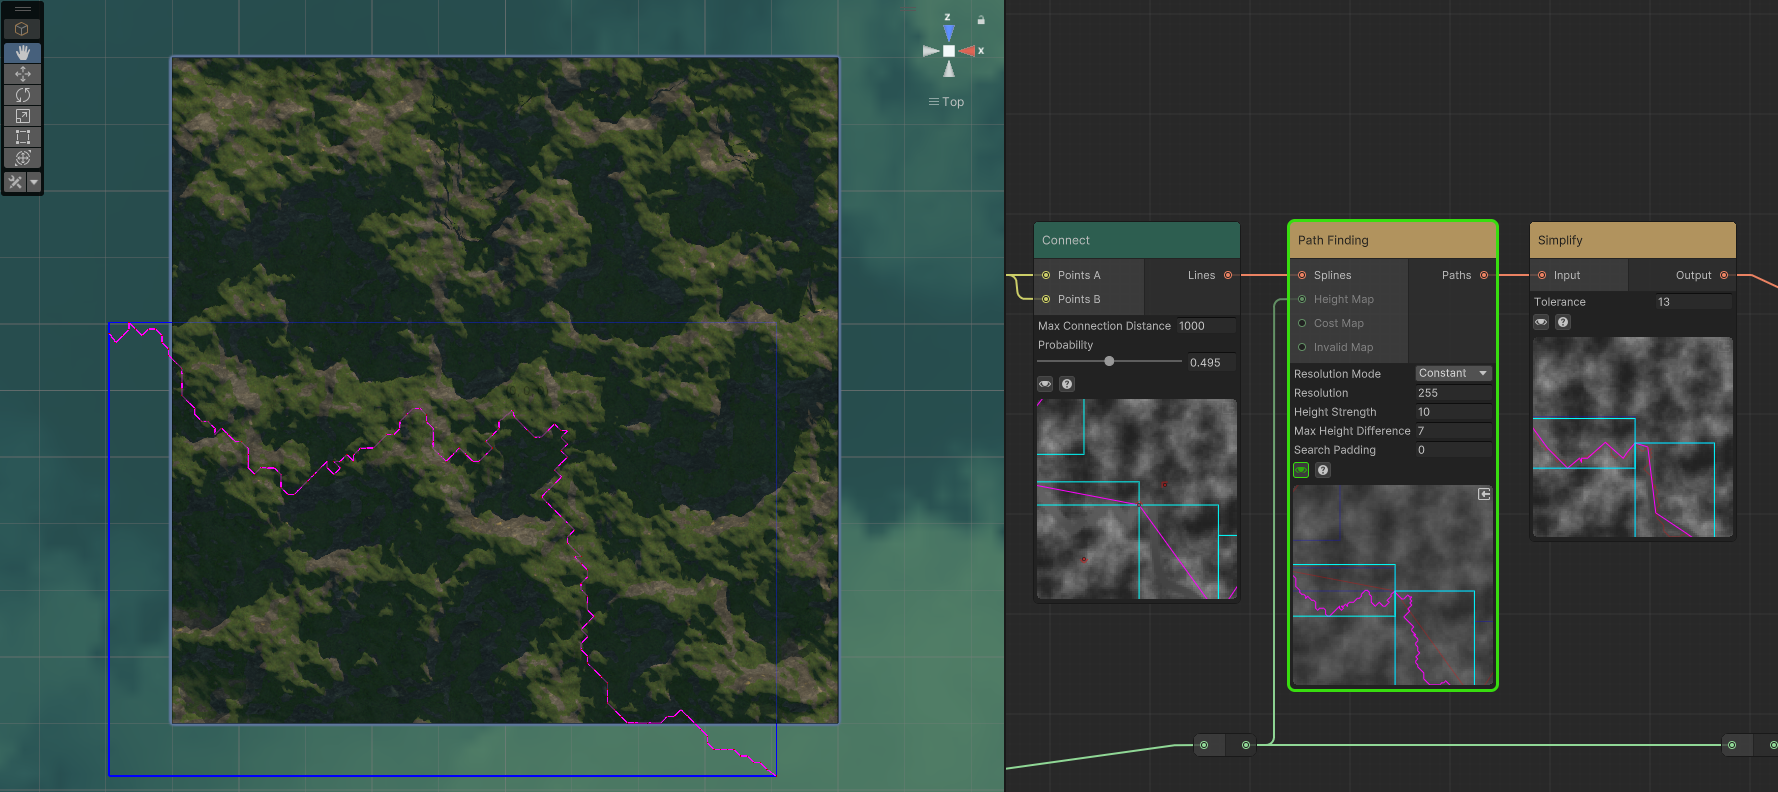Adjust the Probability slider handle
This screenshot has width=1778, height=792.
coord(1109,361)
